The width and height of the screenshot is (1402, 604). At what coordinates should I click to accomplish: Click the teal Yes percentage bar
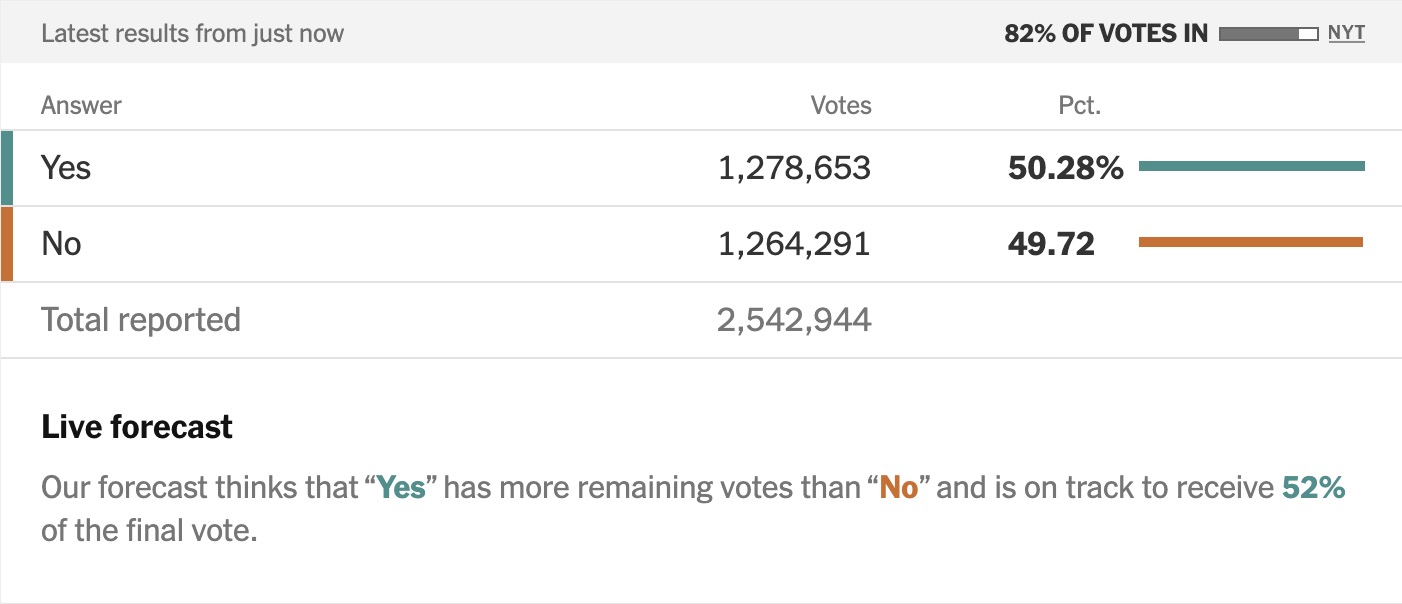pyautogui.click(x=1251, y=166)
